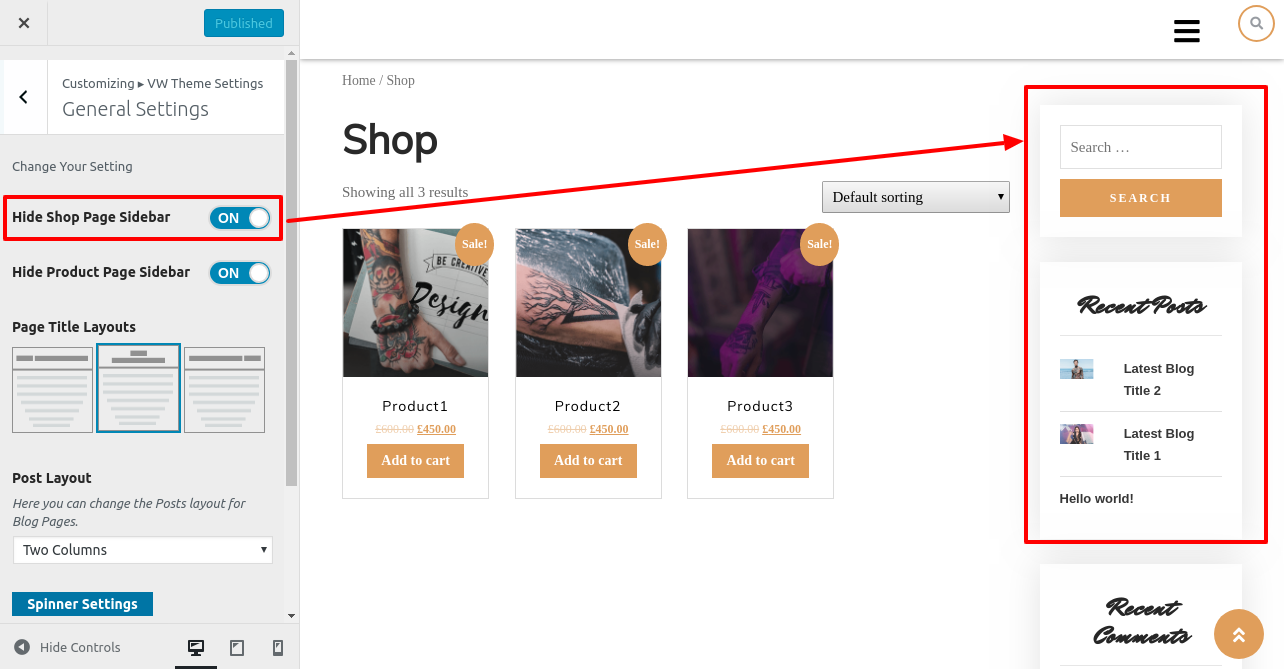
Task: Click the Hide Controls collapse arrow icon
Action: (22, 647)
